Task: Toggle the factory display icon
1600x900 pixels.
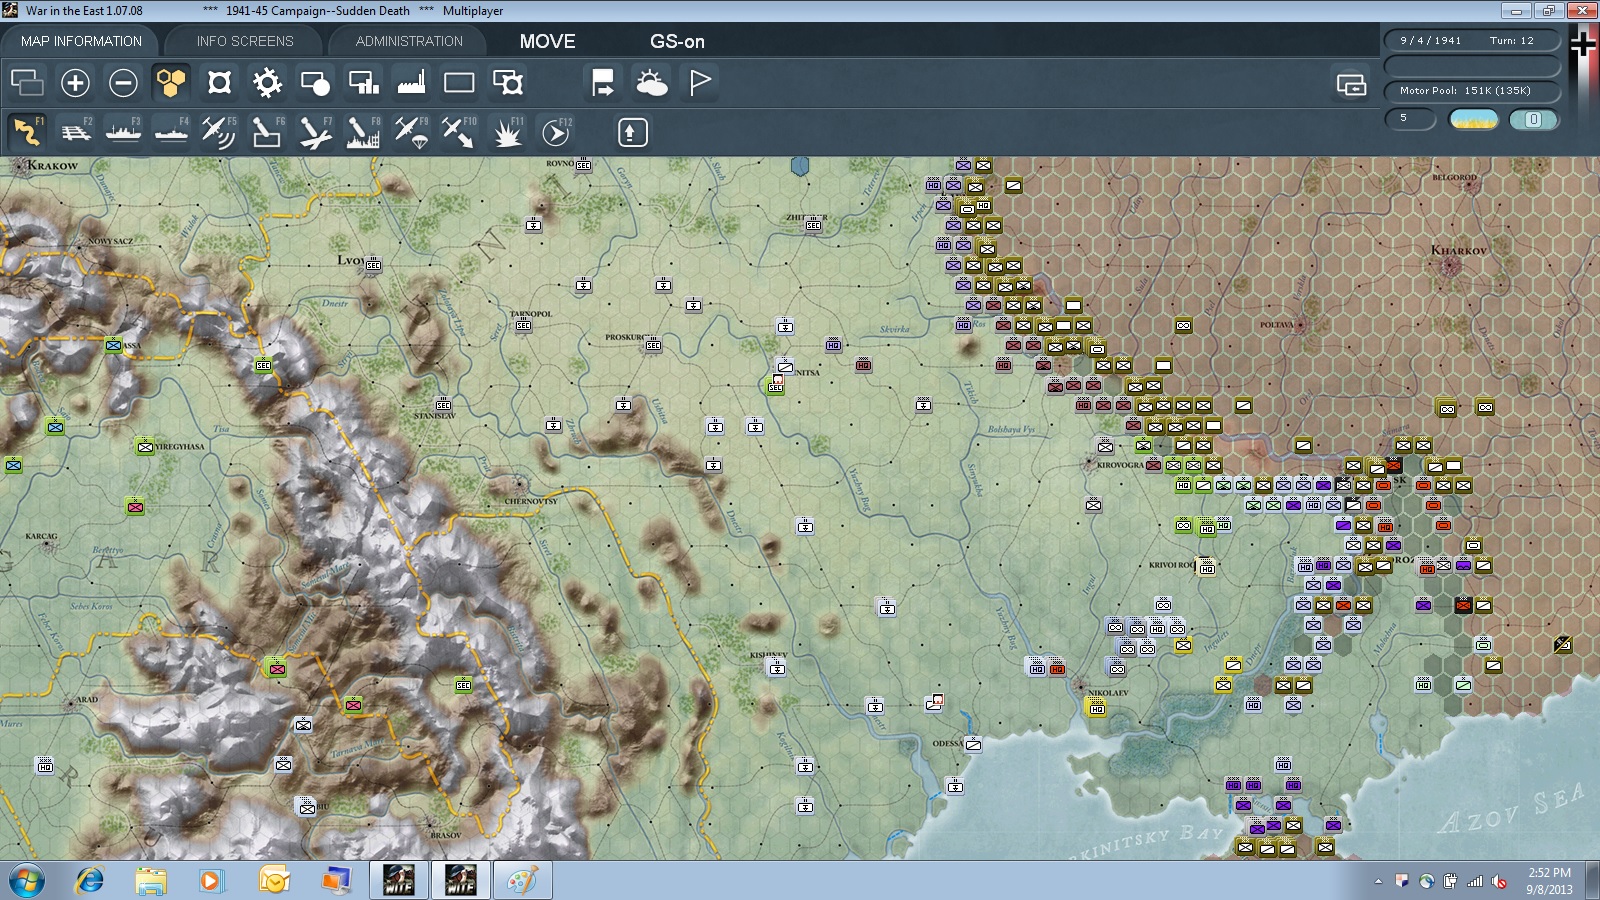Action: [x=411, y=82]
